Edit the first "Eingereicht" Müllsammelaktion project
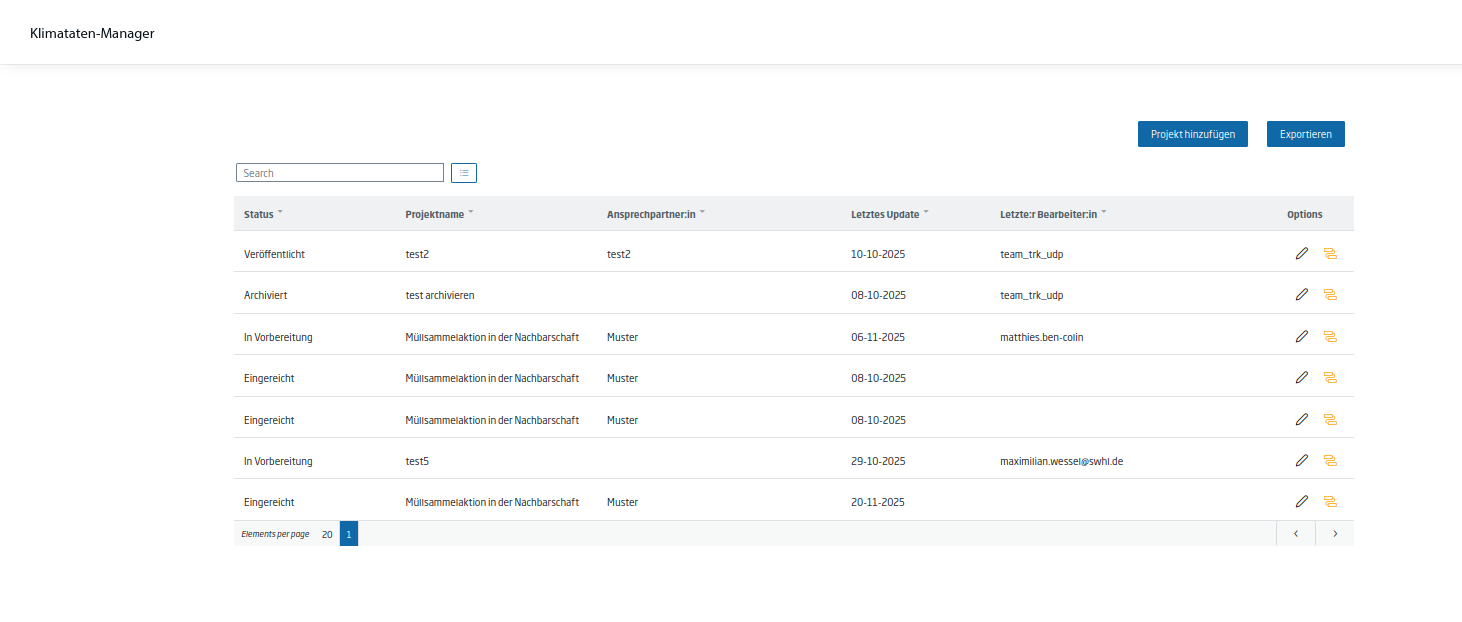This screenshot has width=1462, height=622. click(1302, 377)
